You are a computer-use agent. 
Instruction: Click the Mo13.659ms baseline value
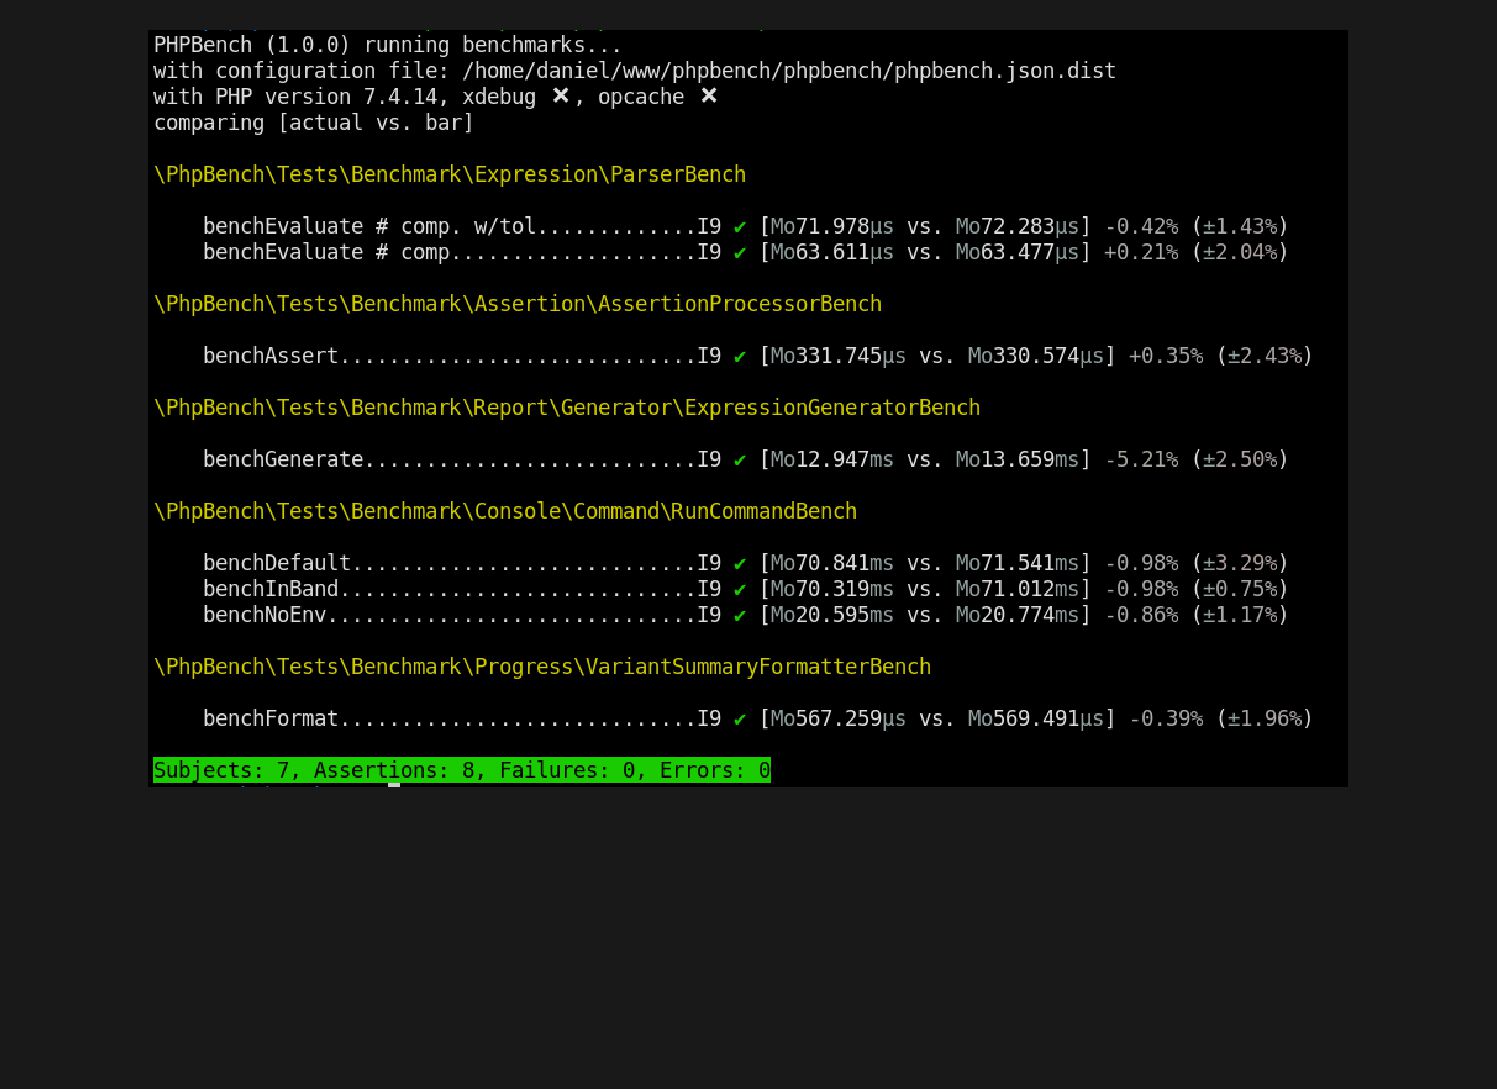[1017, 460]
